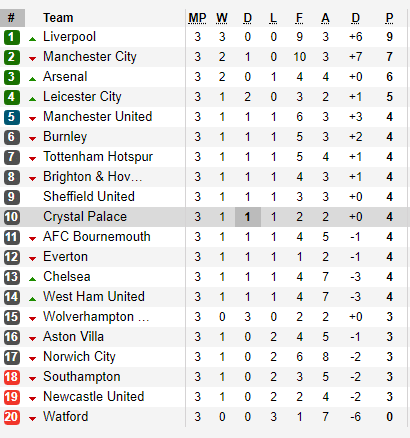
Task: Click the P points column header
Action: [389, 18]
